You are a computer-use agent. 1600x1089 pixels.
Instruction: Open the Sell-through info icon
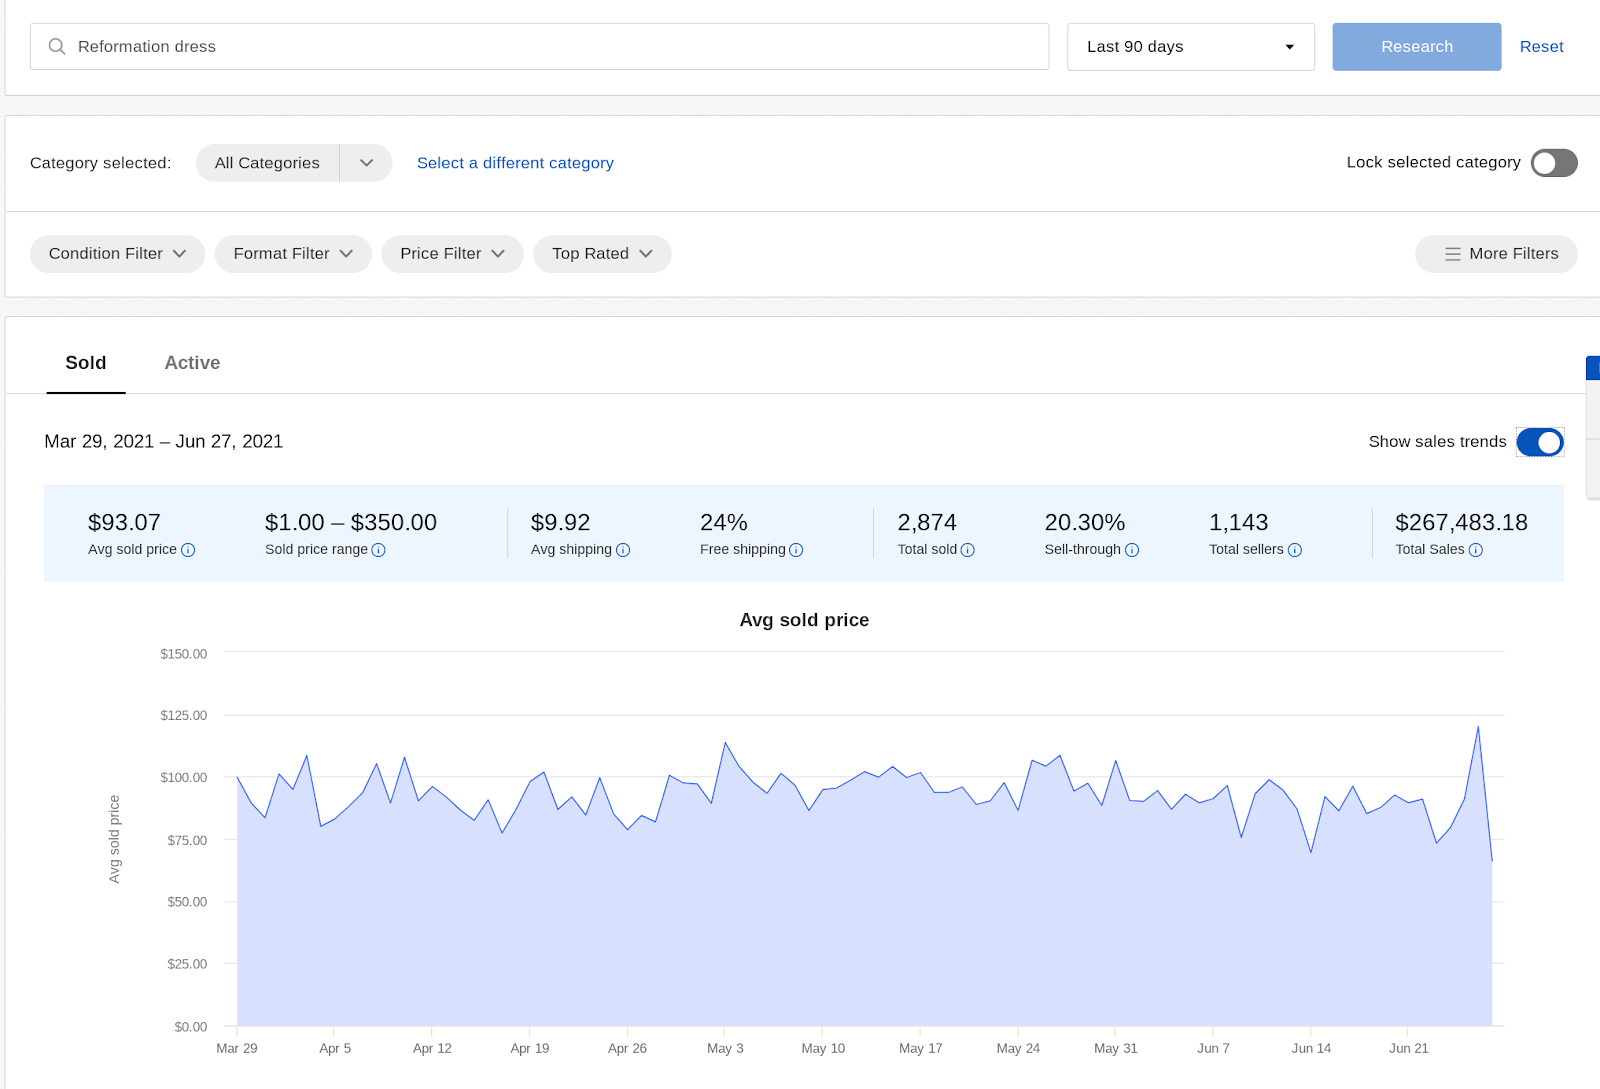coord(1132,550)
